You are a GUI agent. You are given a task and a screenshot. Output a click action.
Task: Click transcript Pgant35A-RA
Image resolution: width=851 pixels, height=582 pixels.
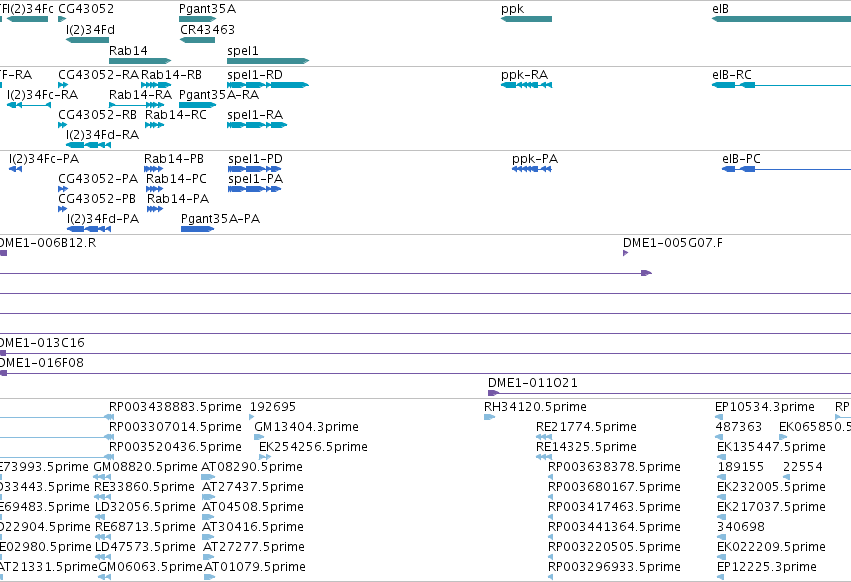[198, 105]
